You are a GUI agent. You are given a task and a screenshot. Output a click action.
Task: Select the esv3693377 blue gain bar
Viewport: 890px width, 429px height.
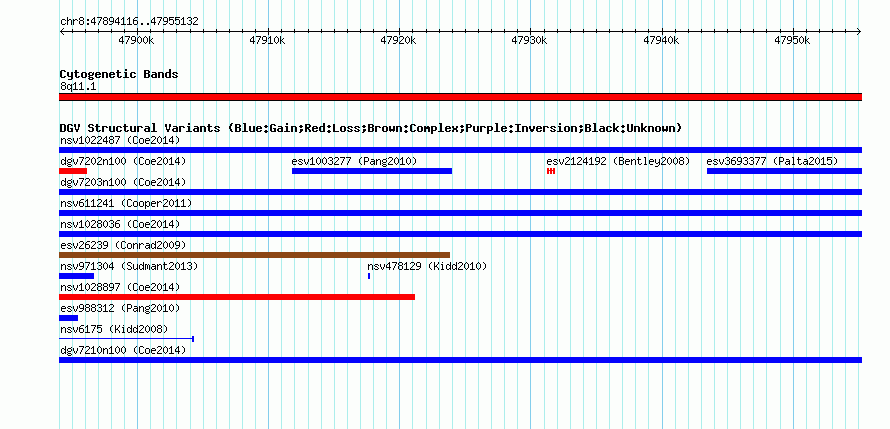[784, 171]
